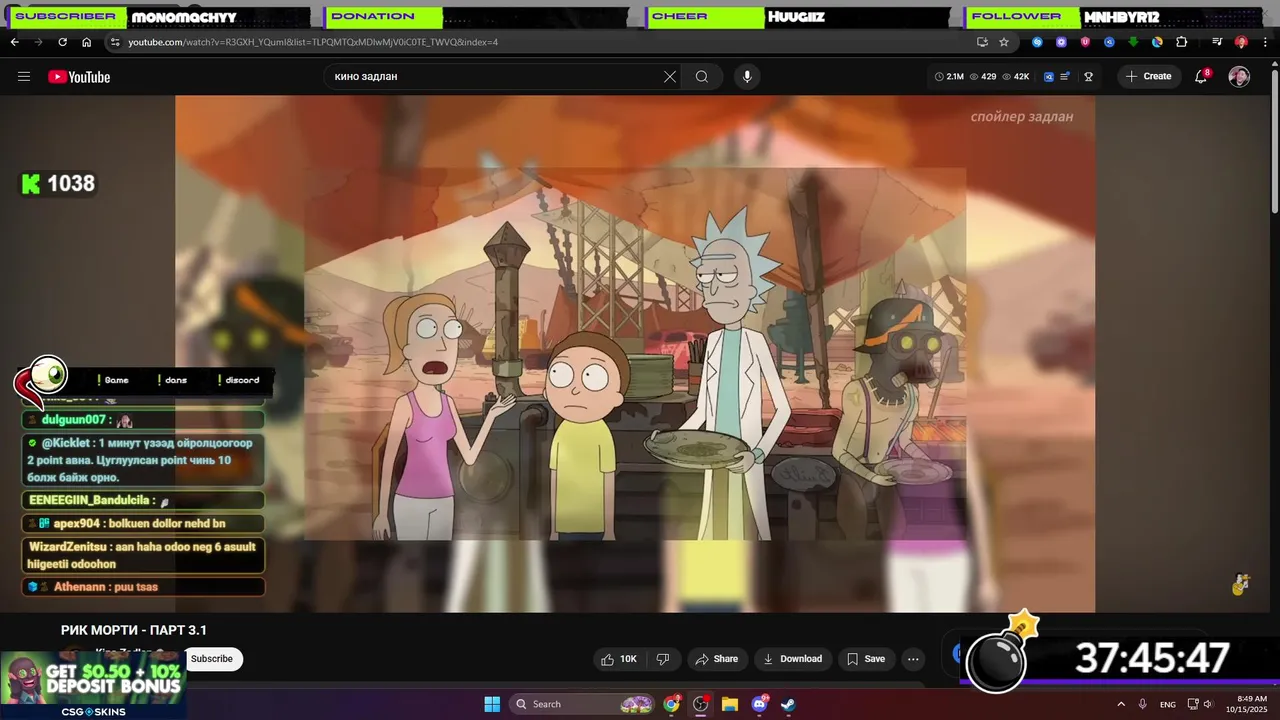Click the 42K views stat
Screen dimensions: 1280x720
(x=1017, y=76)
